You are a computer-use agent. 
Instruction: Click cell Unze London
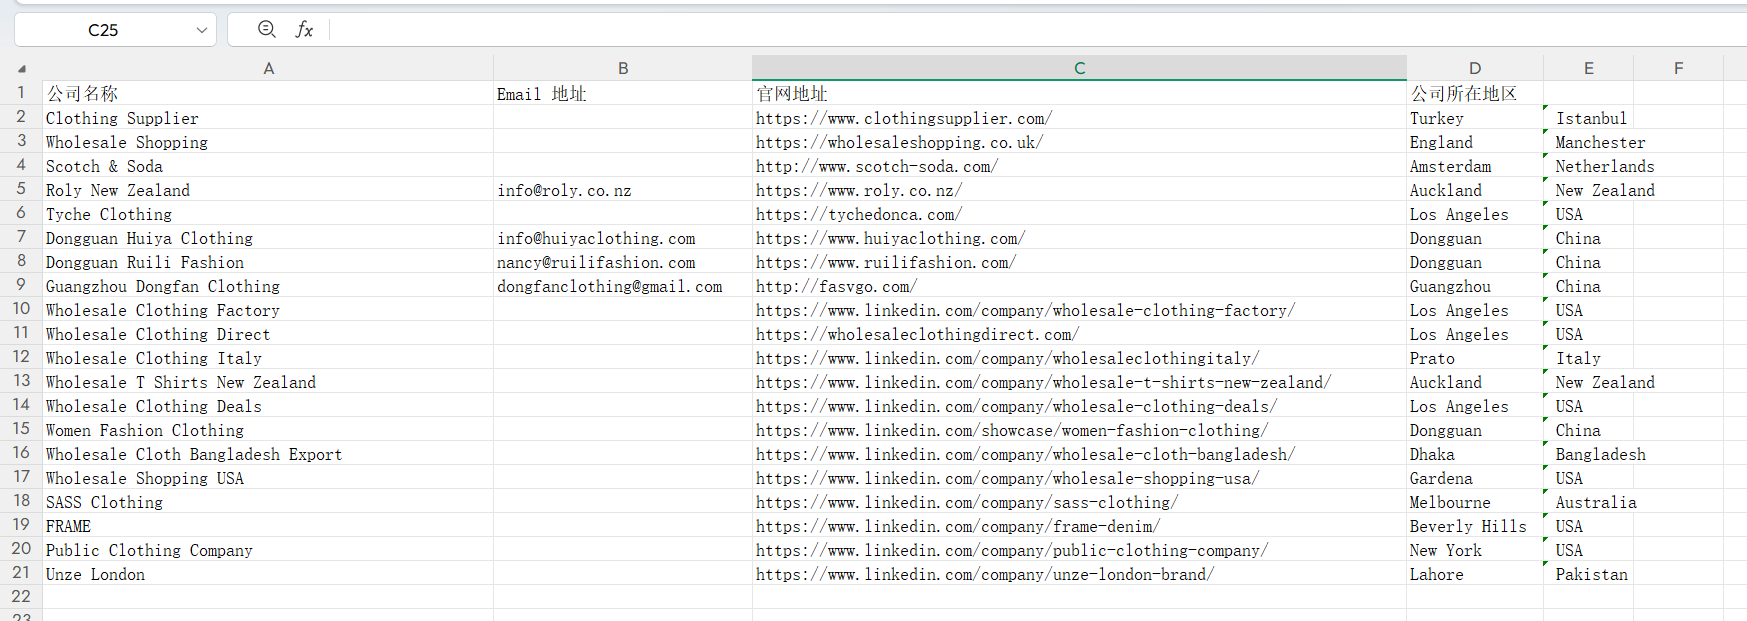coord(268,574)
